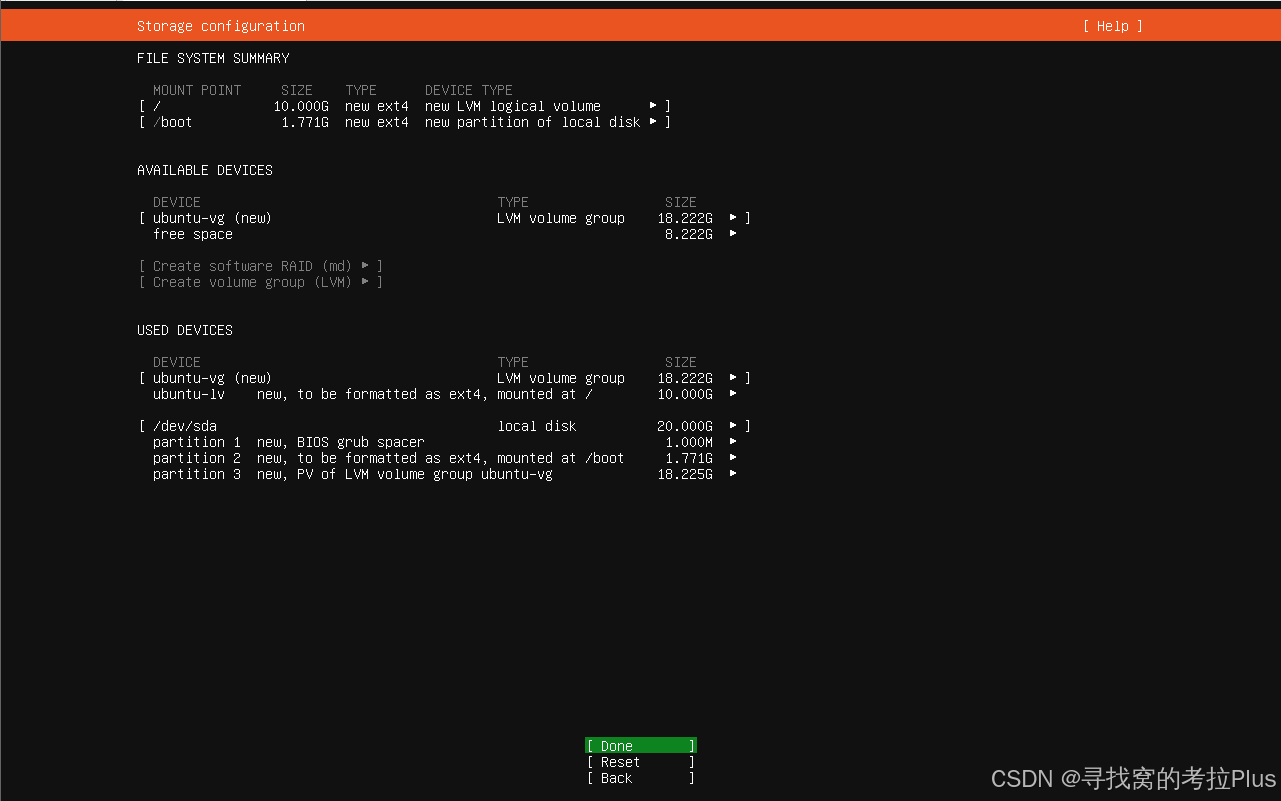Select the /boot mount point entry
The width and height of the screenshot is (1281, 801).
[x=173, y=122]
